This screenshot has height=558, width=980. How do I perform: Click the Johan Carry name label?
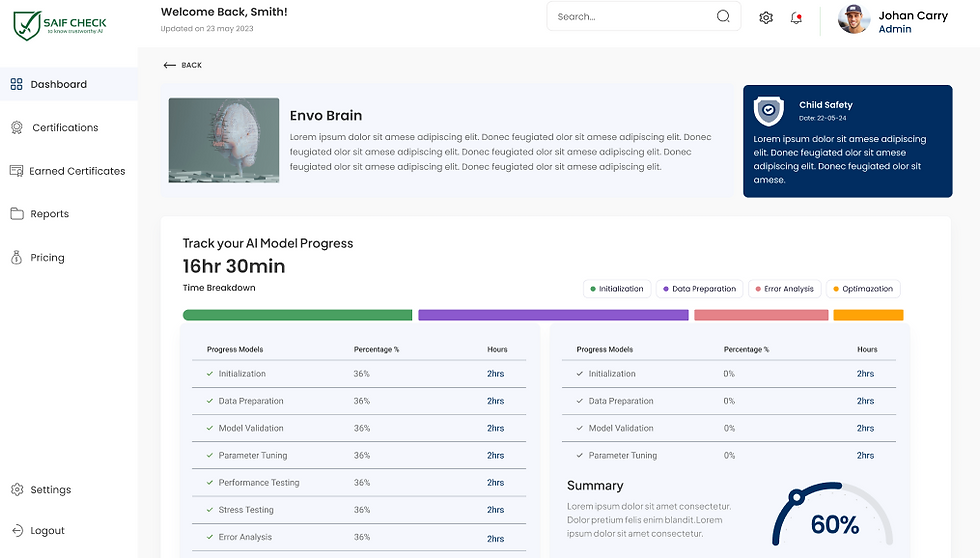click(913, 16)
